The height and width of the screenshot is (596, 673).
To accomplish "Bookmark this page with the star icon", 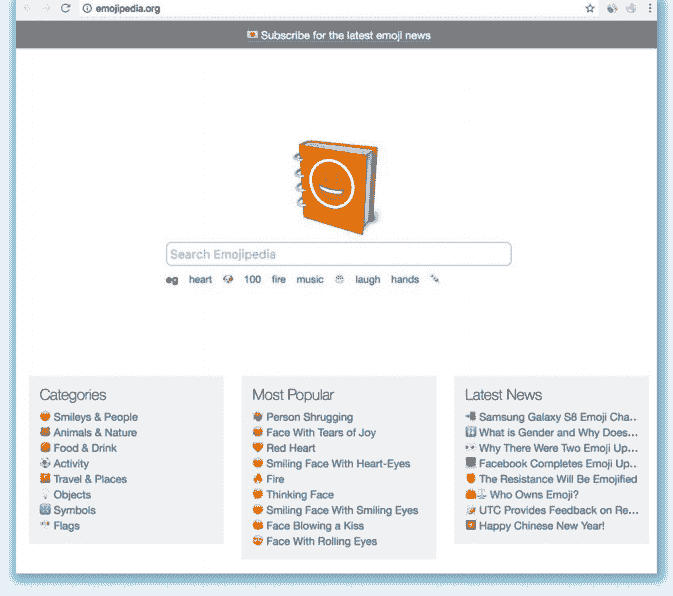I will point(590,8).
